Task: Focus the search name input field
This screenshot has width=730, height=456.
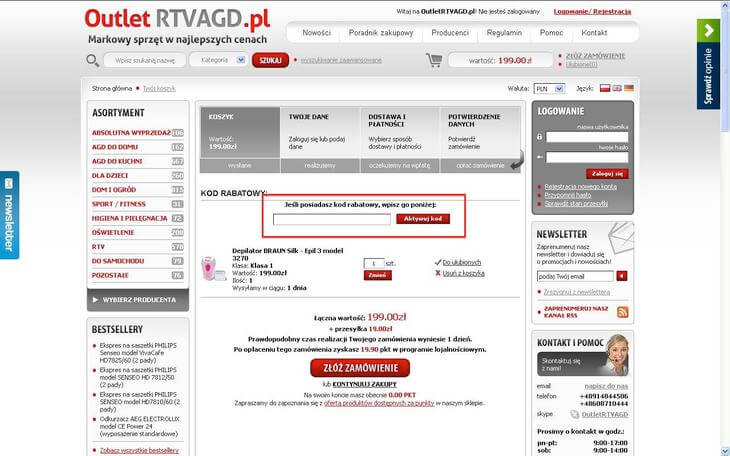Action: point(145,60)
